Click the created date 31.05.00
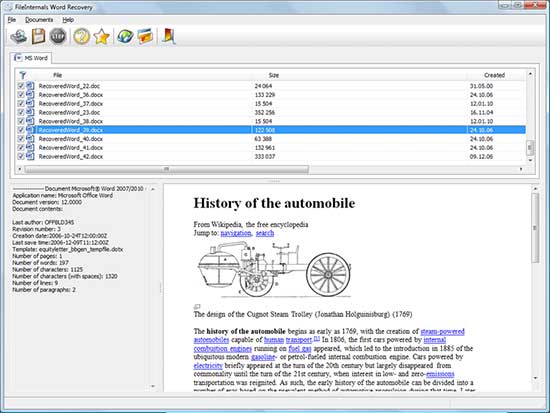Screen dimensions: 550x413 click(x=481, y=86)
